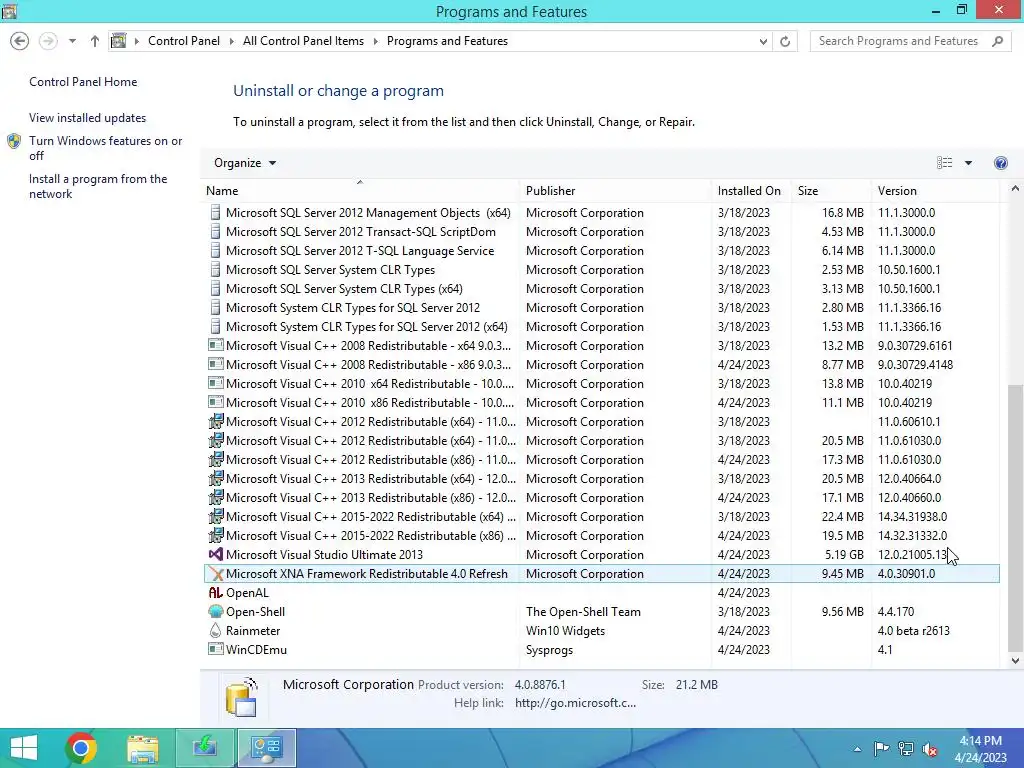1024x768 pixels.
Task: Select Microsoft SQL Server 2012 Management Objects (x64) icon
Action: tap(216, 213)
